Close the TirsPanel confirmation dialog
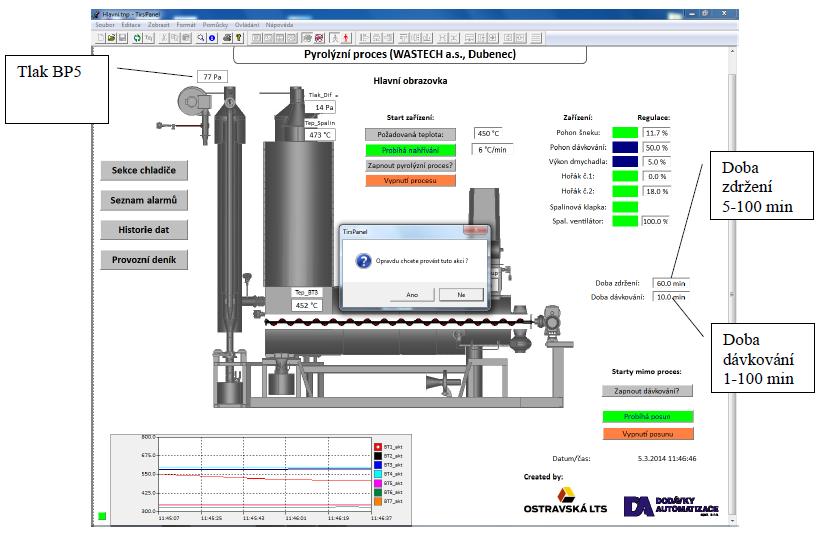The image size is (822, 543). point(475,231)
